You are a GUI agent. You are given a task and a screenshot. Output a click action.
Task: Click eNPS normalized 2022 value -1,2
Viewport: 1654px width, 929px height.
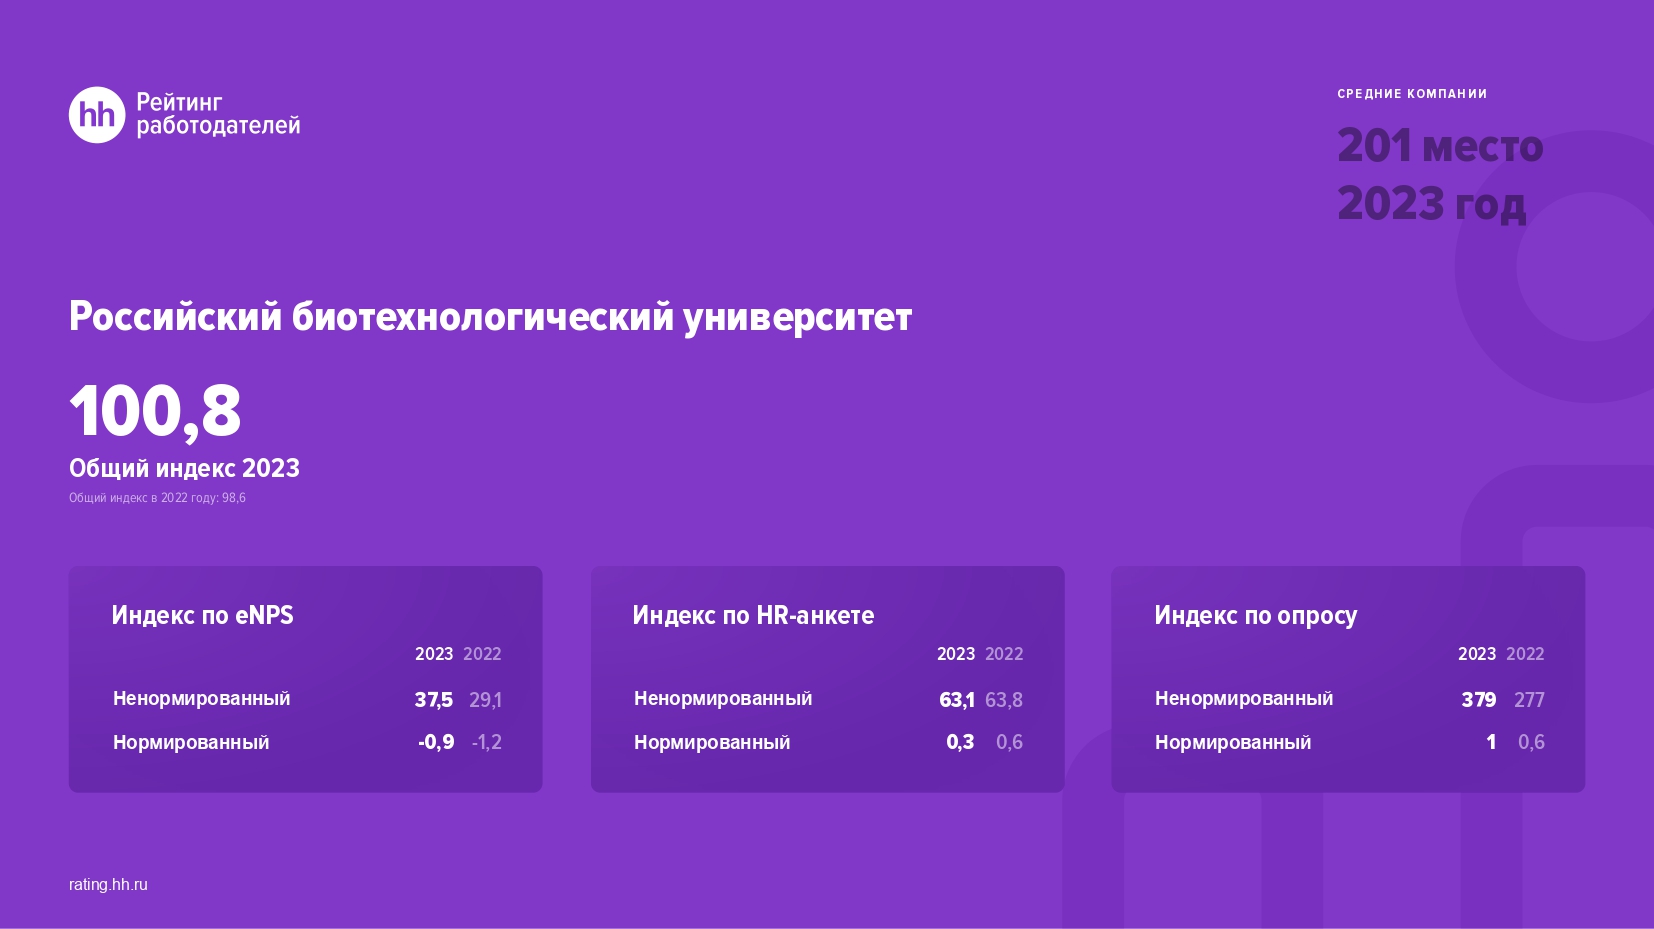pyautogui.click(x=486, y=742)
